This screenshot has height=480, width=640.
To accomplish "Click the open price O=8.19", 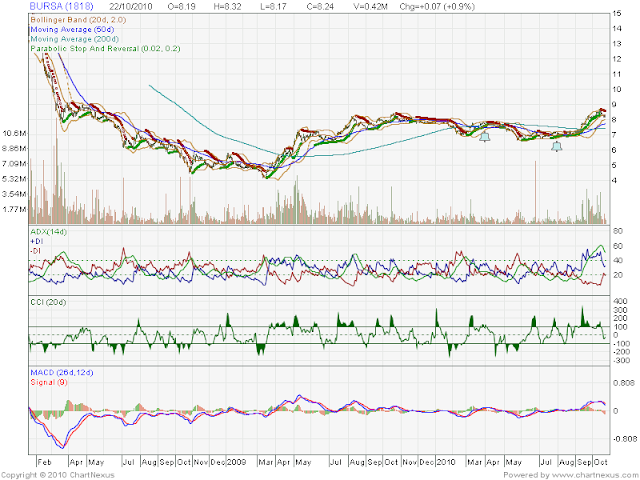I will click(182, 7).
